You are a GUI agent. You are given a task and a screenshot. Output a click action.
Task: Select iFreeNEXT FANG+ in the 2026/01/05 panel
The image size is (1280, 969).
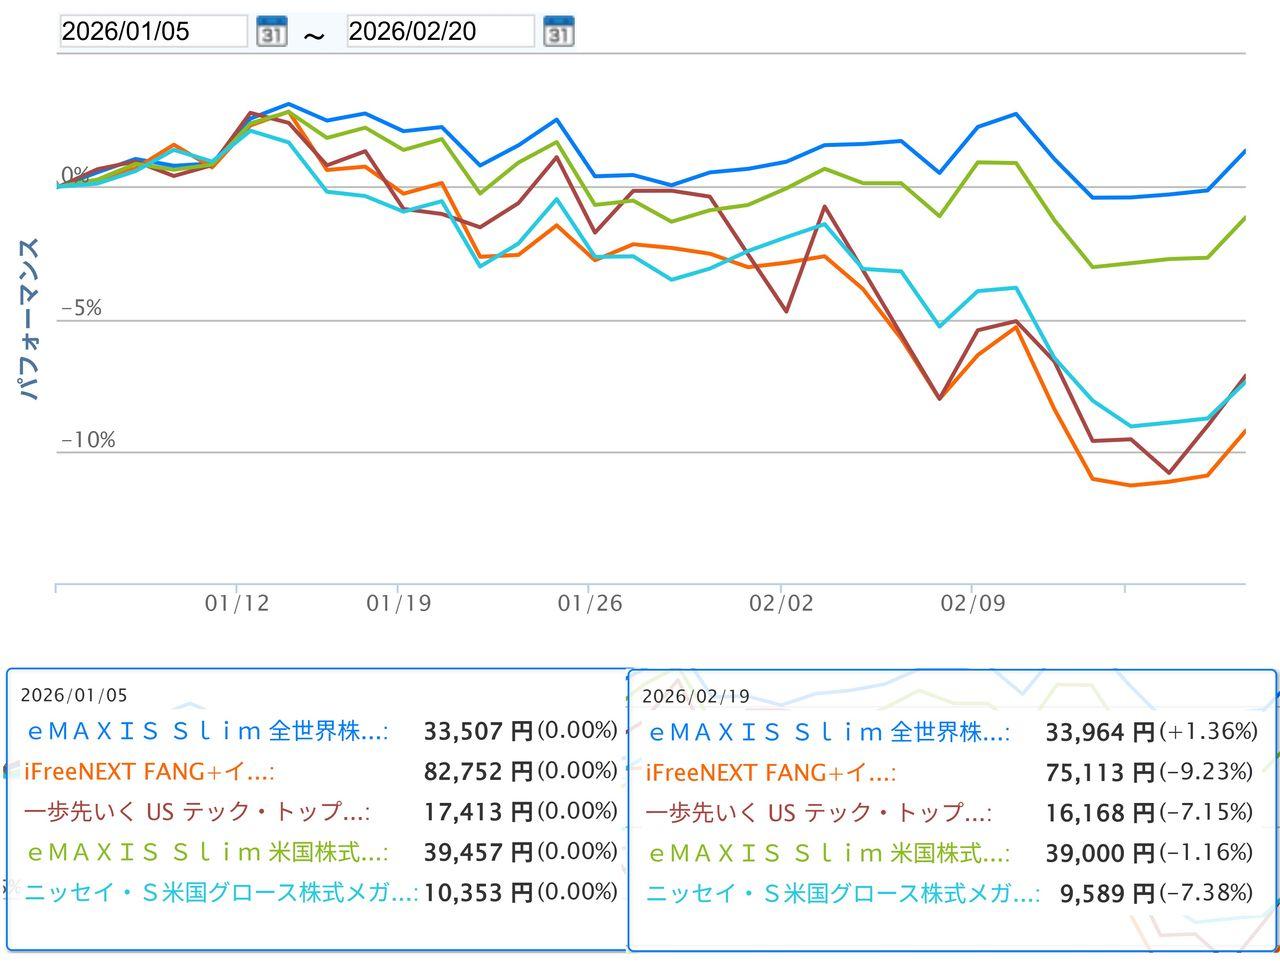[149, 771]
